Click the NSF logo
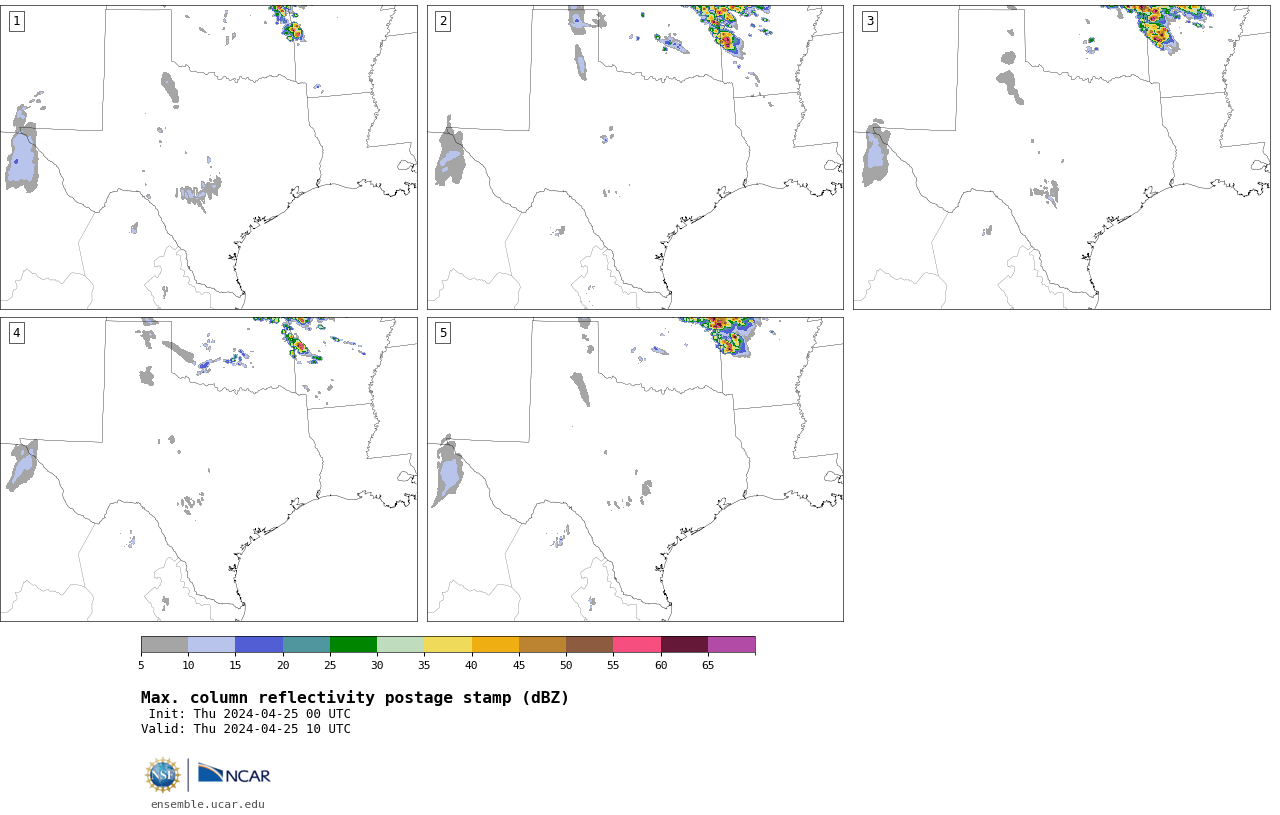Viewport: 1280px width, 815px height. point(163,775)
